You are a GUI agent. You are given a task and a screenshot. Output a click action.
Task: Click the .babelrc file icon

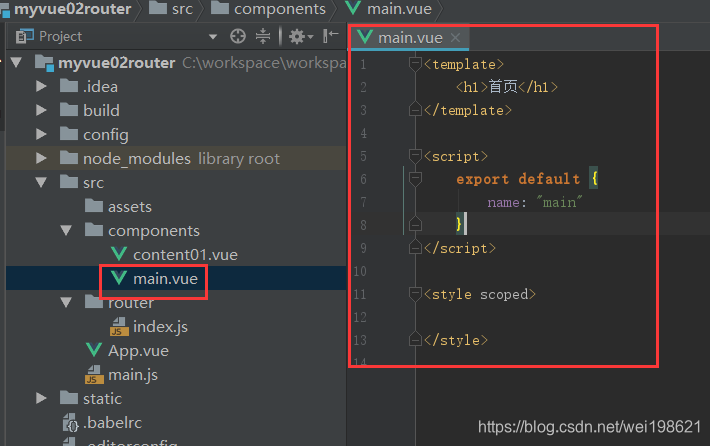point(71,422)
